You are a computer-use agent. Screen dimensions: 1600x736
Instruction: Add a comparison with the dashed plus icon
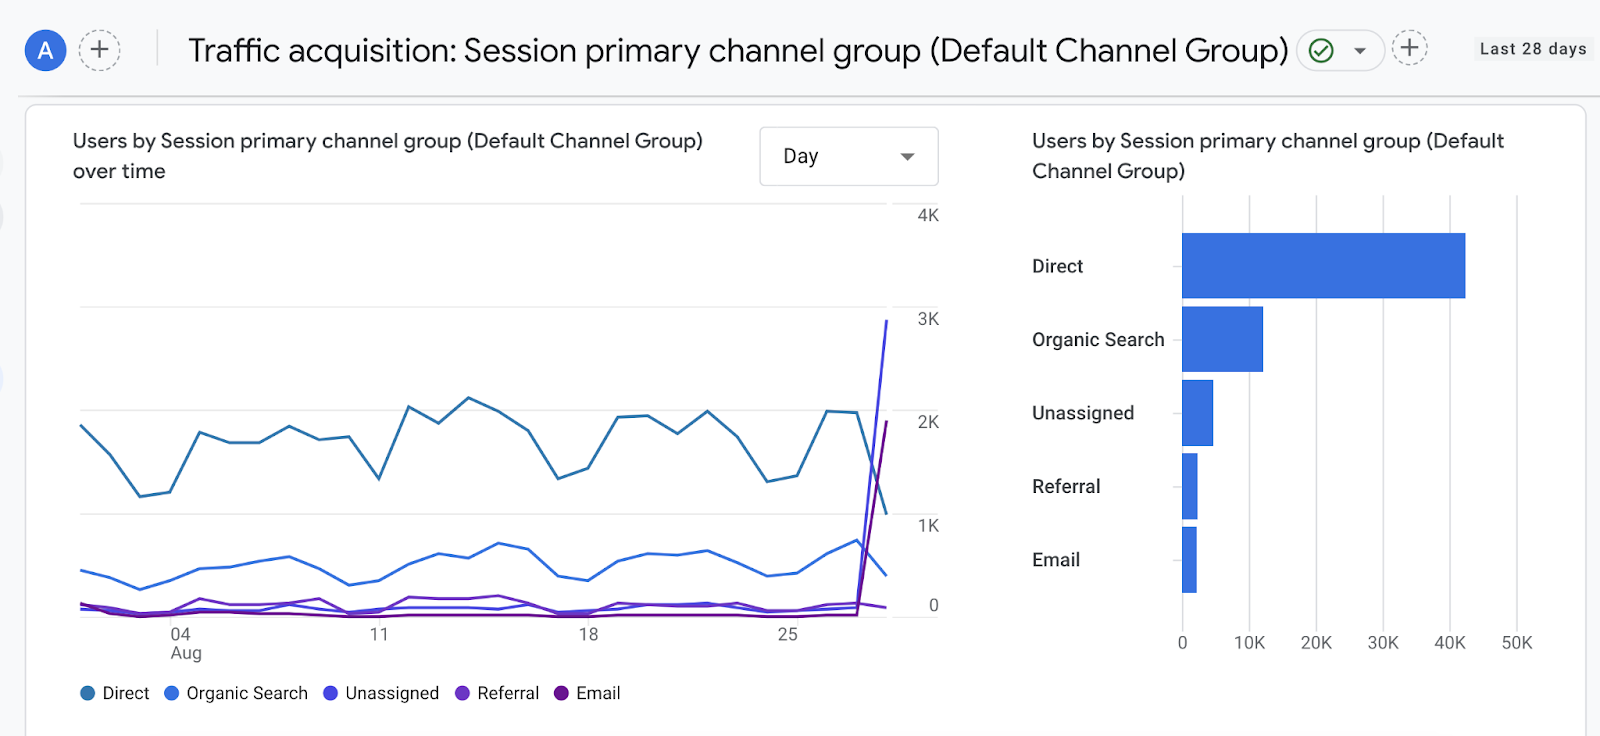pyautogui.click(x=99, y=50)
